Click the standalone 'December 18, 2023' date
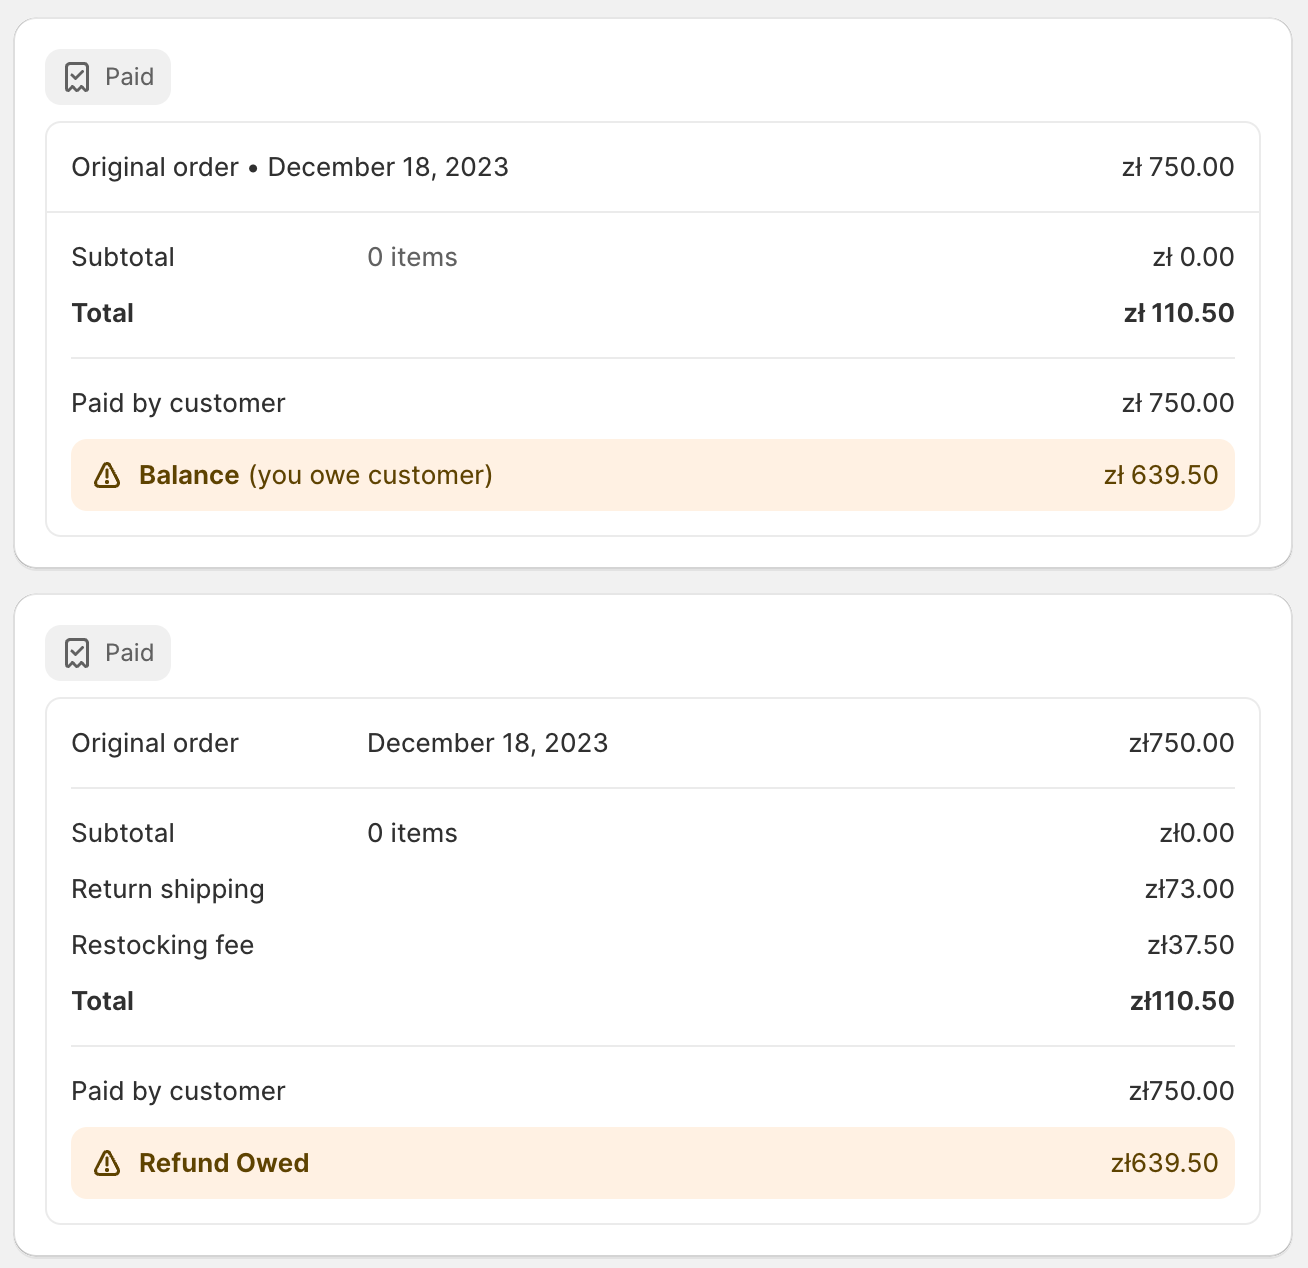The height and width of the screenshot is (1268, 1308). pyautogui.click(x=487, y=743)
